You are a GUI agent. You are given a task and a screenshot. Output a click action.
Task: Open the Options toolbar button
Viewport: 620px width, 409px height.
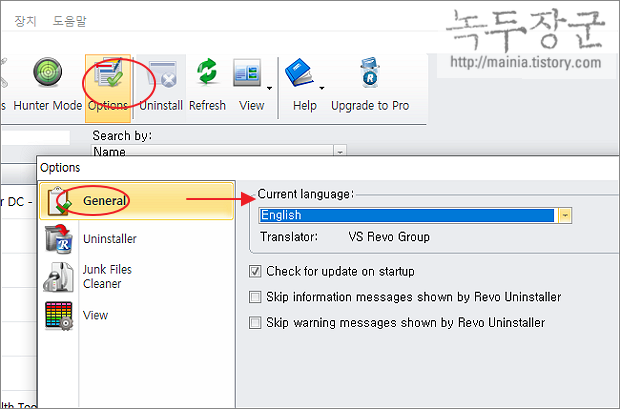click(108, 88)
